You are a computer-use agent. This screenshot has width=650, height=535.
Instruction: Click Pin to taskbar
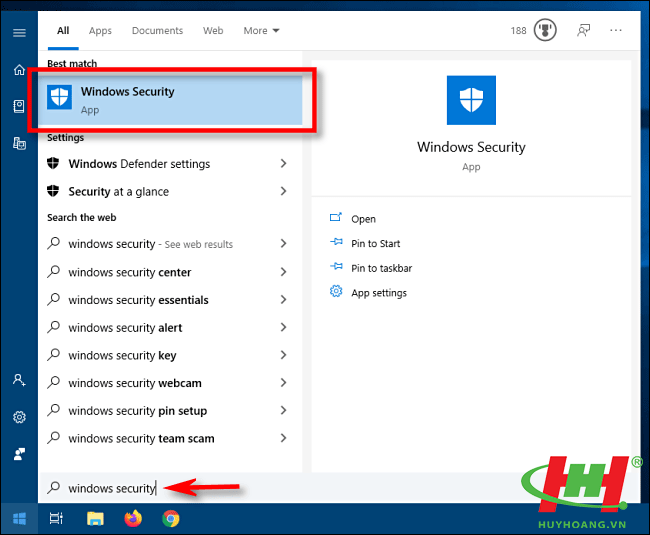coord(381,268)
